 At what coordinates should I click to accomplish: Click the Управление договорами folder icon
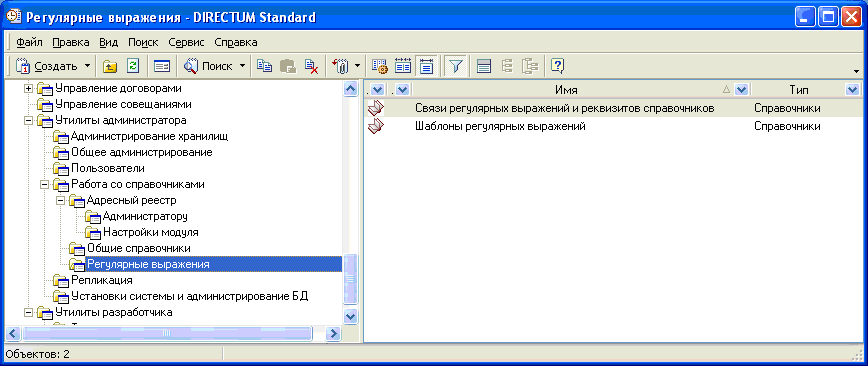pyautogui.click(x=44, y=89)
